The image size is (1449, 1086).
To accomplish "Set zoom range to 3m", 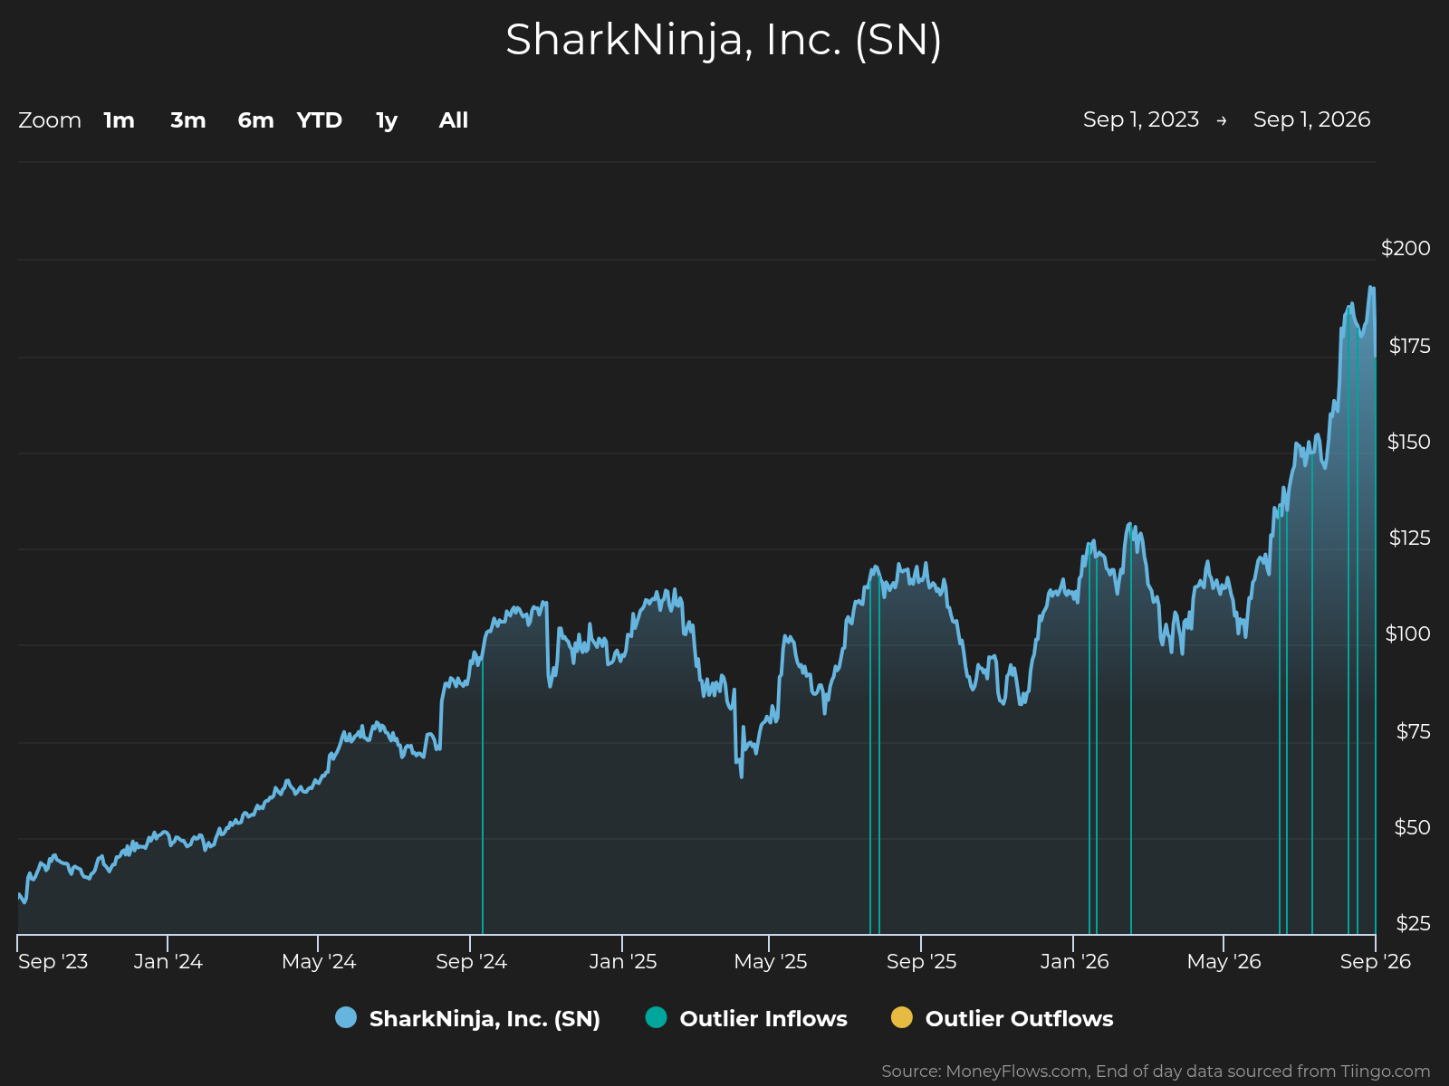I will (188, 120).
